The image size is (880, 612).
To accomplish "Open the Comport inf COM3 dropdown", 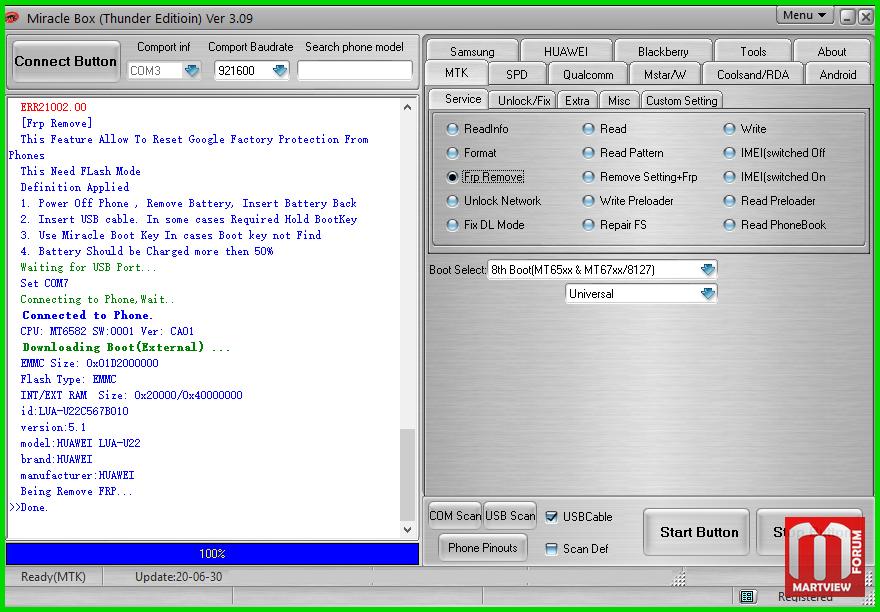I will [x=192, y=71].
